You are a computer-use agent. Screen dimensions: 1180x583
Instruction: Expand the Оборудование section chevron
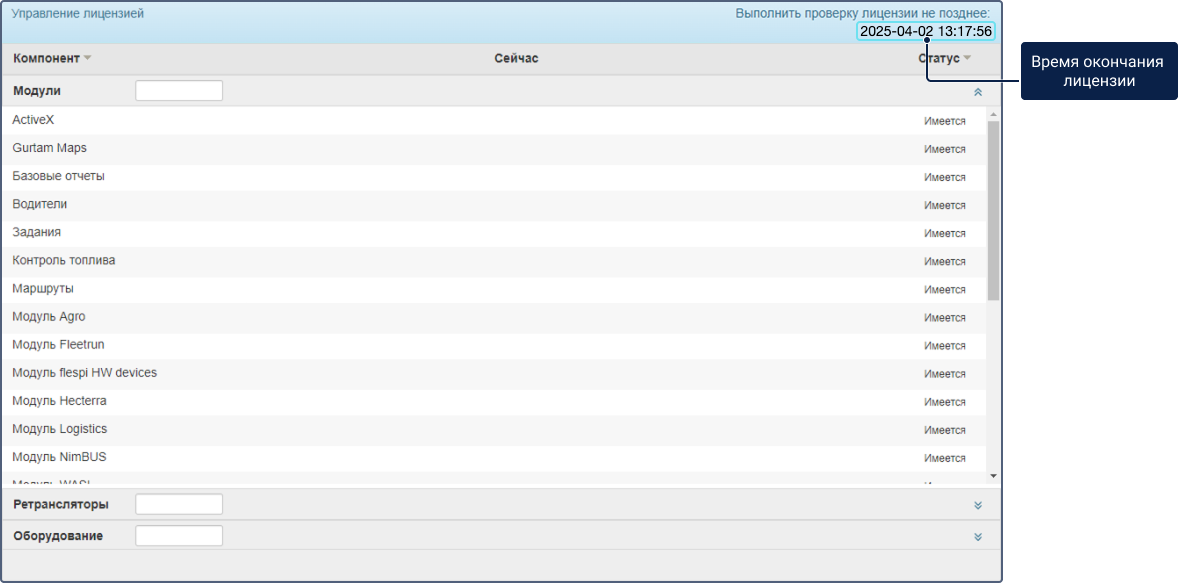click(x=978, y=537)
